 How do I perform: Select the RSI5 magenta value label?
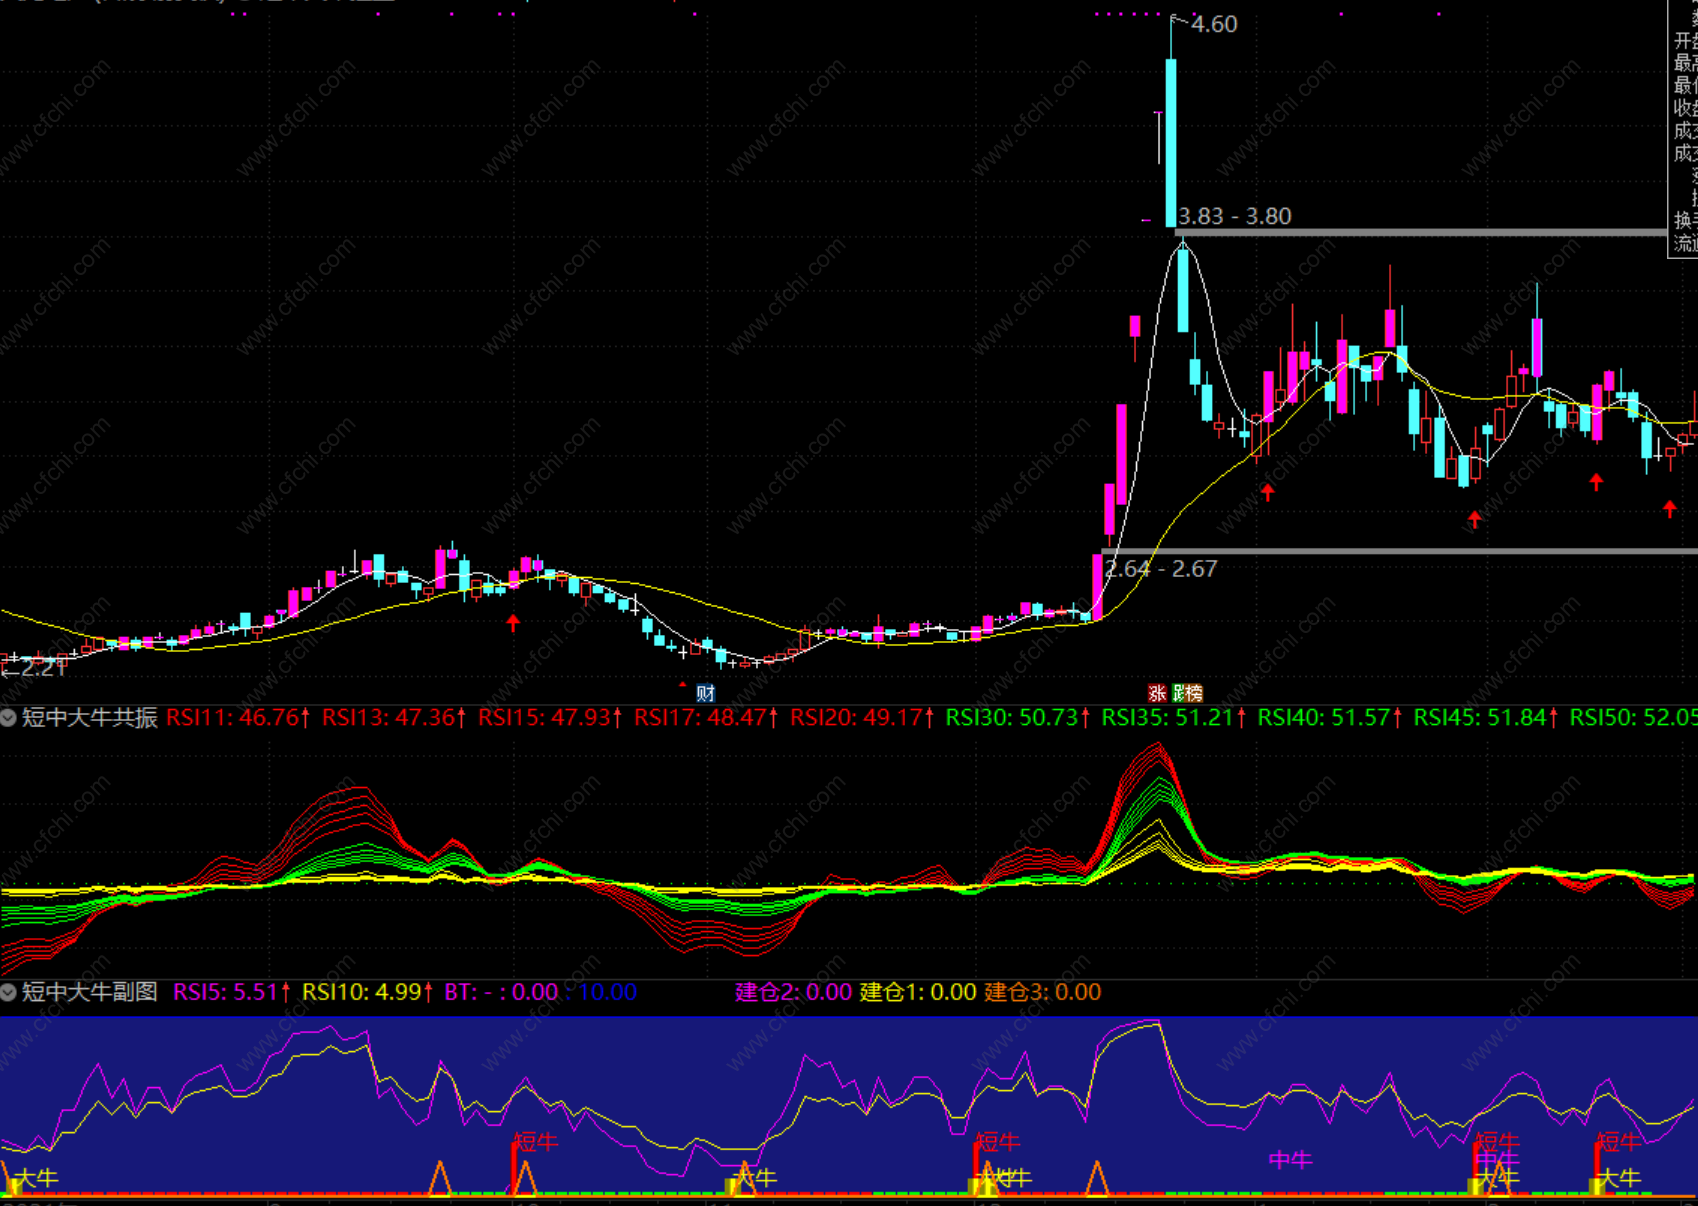[232, 992]
